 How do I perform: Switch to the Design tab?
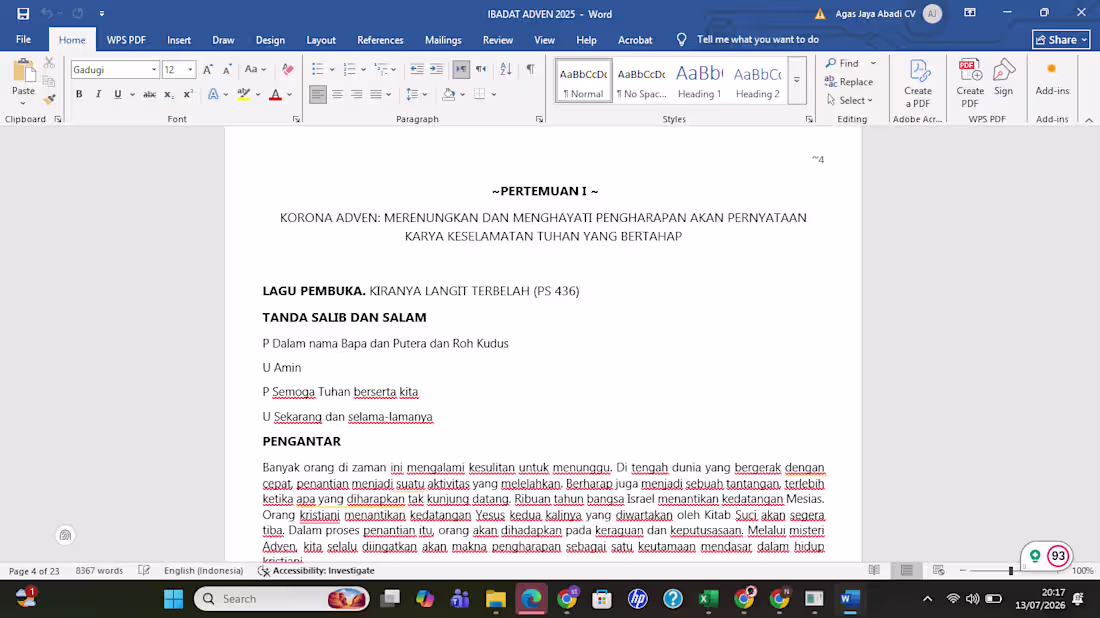[270, 40]
